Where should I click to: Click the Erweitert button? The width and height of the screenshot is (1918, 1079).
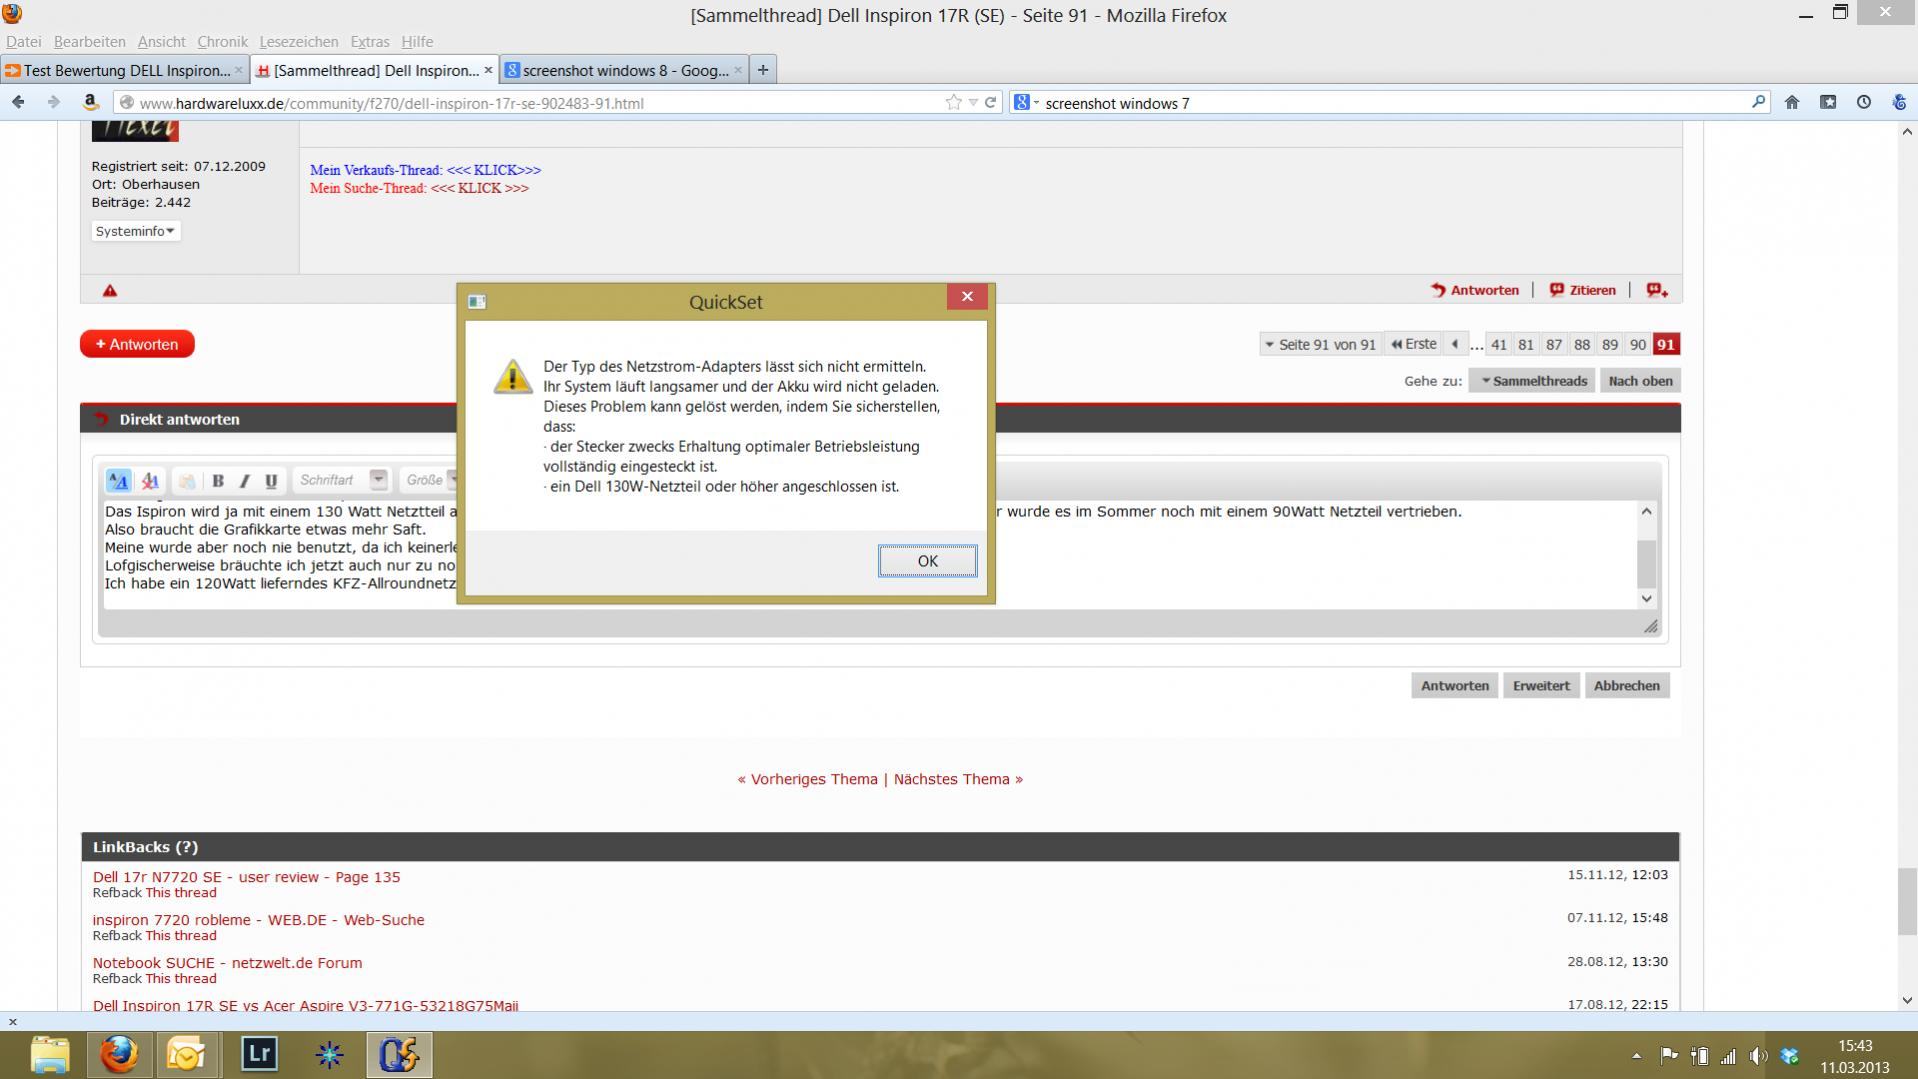coord(1540,686)
